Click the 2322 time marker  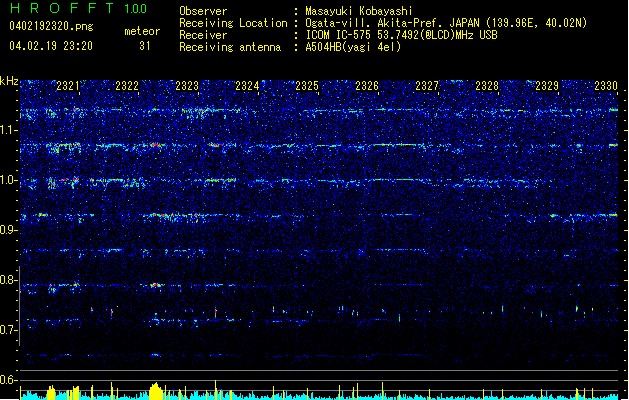(127, 86)
